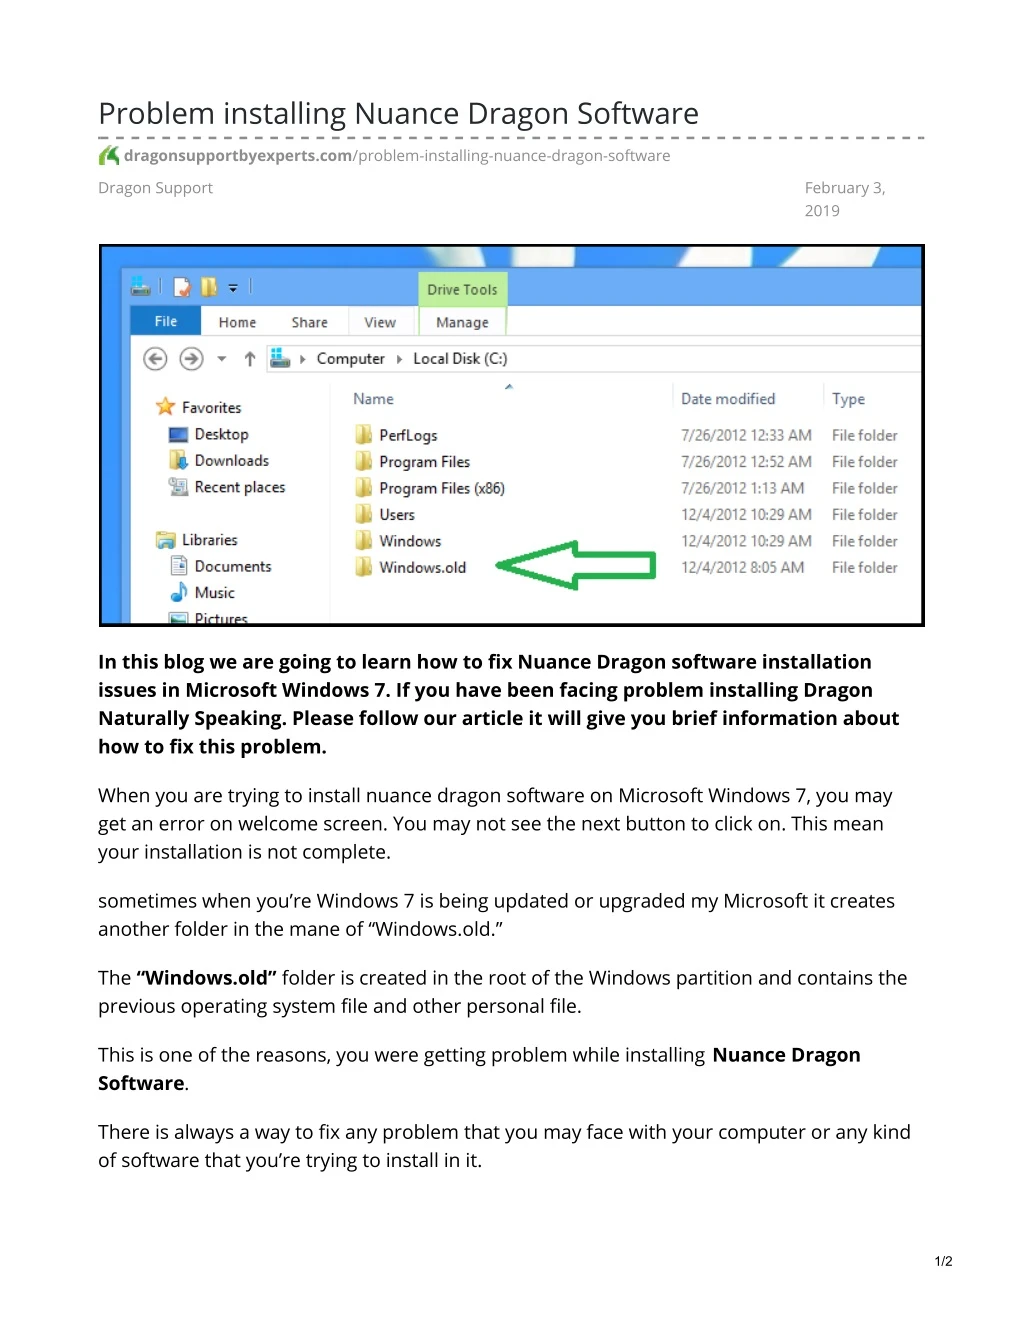Open the Manage ribbon tab
Image resolution: width=1024 pixels, height=1325 pixels.
point(462,322)
